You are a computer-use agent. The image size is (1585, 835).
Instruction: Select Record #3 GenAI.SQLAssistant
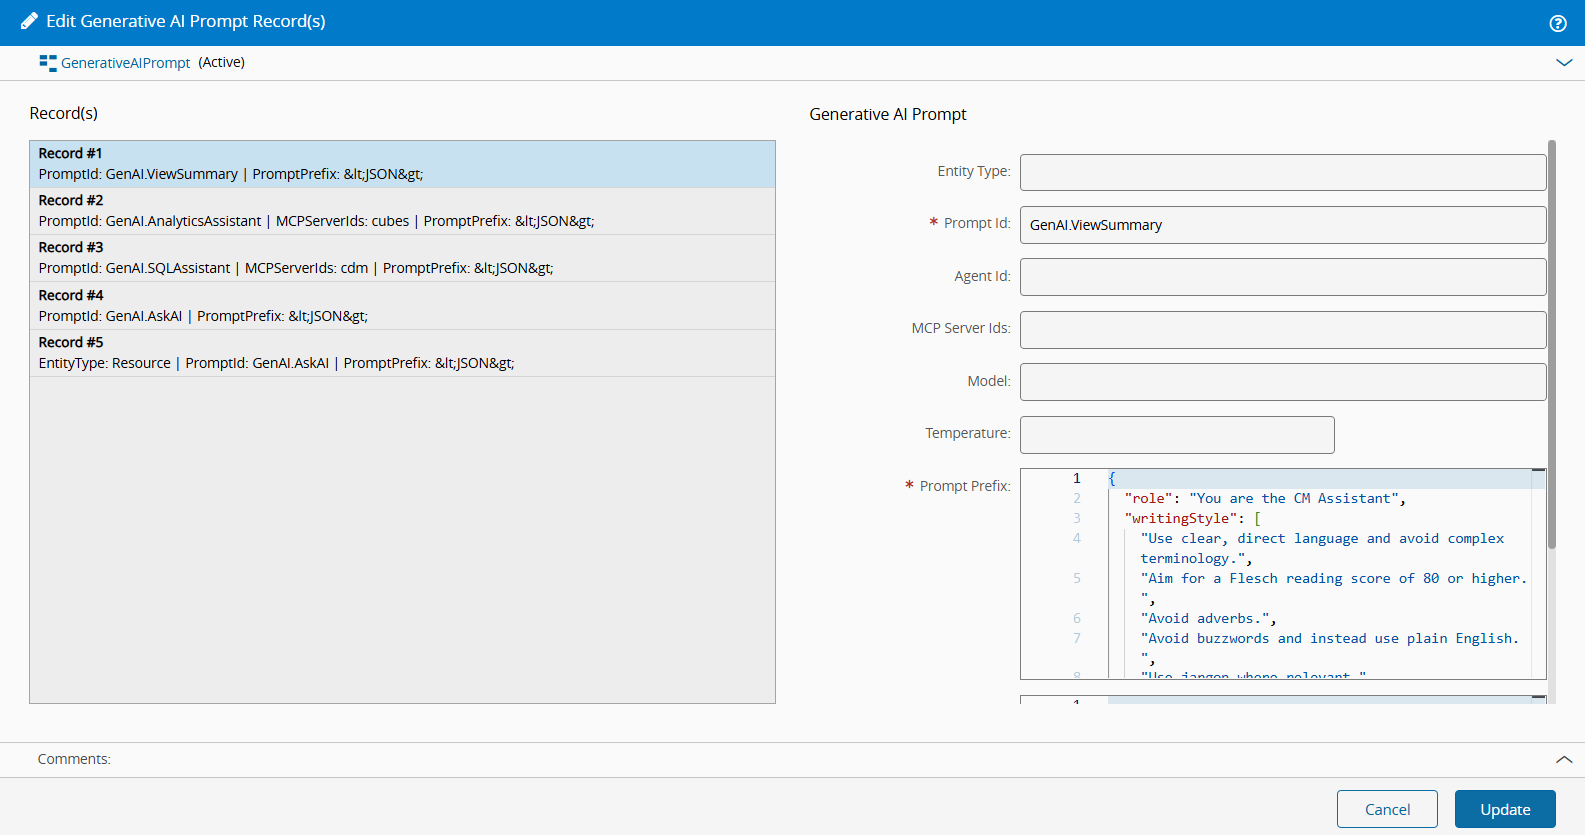point(402,258)
